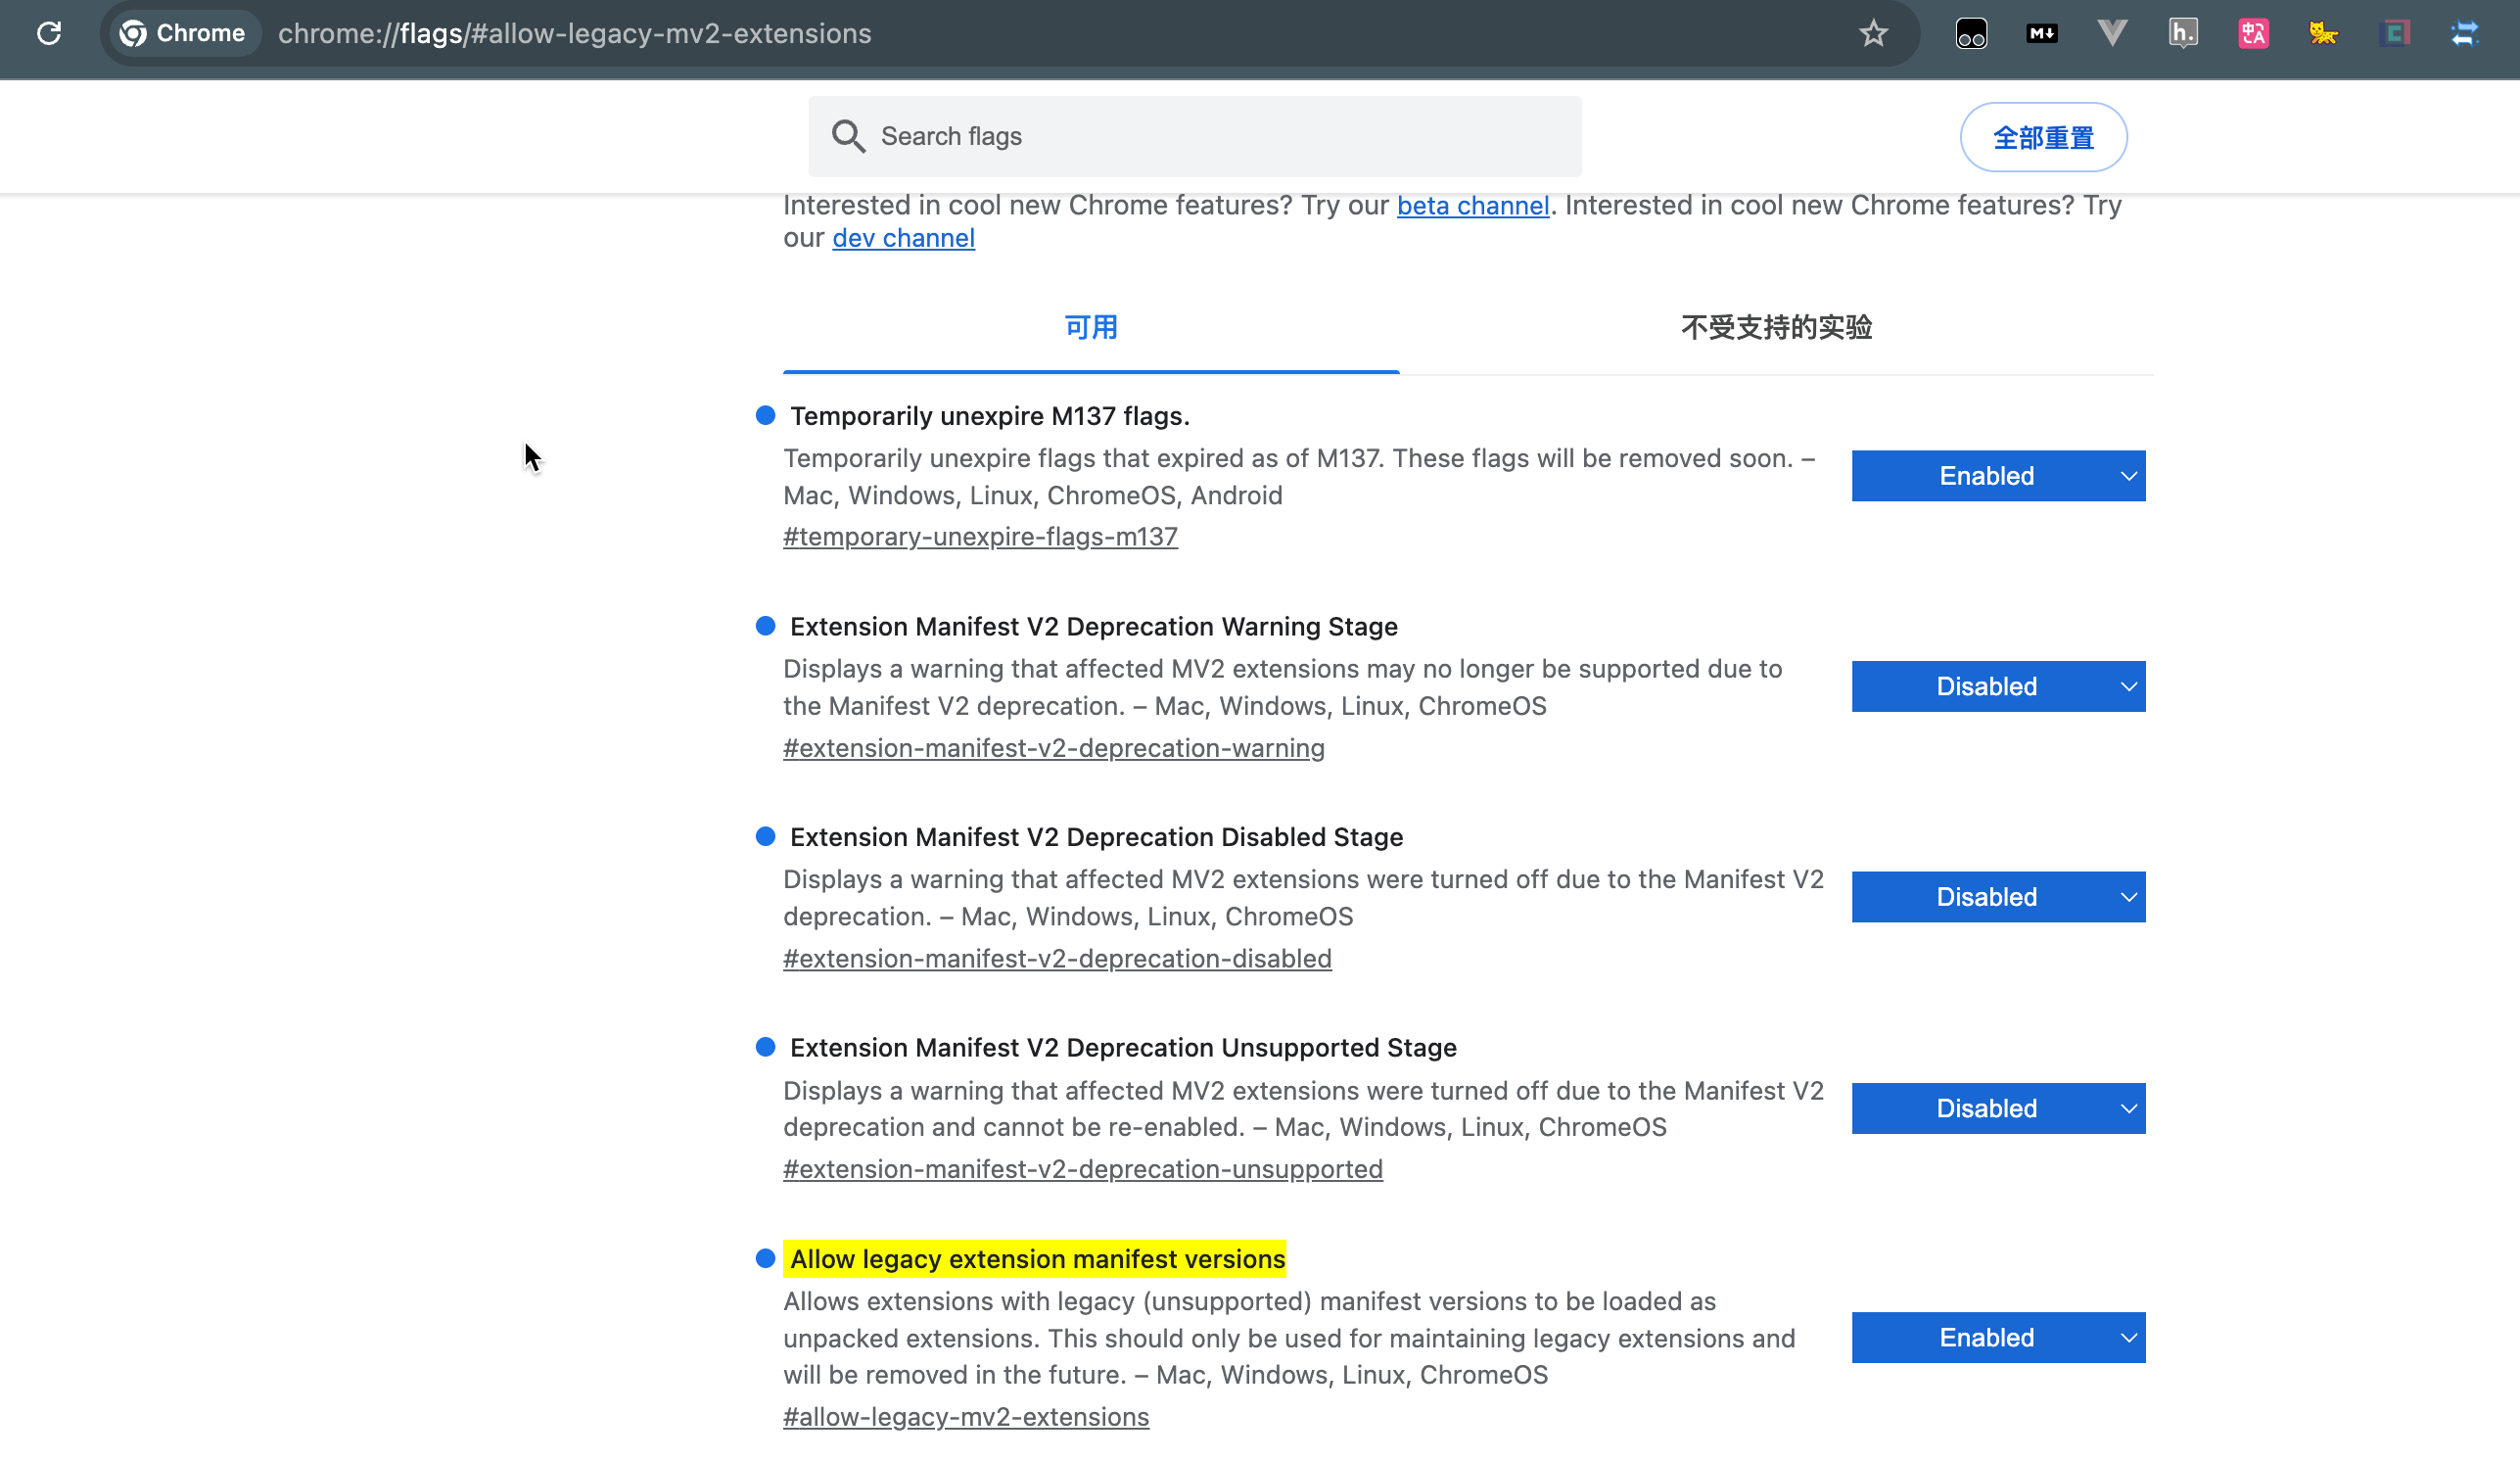This screenshot has height=1461, width=2520.
Task: Bookmark this page with star icon
Action: coord(1873,33)
